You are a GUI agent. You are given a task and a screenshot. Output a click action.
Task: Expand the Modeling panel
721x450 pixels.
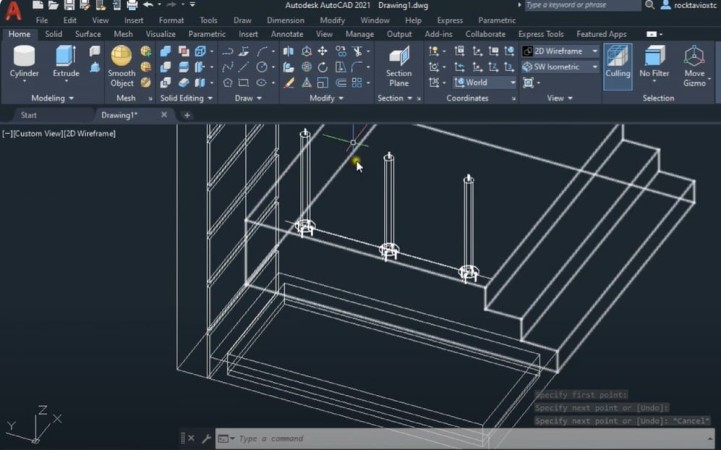[x=52, y=98]
